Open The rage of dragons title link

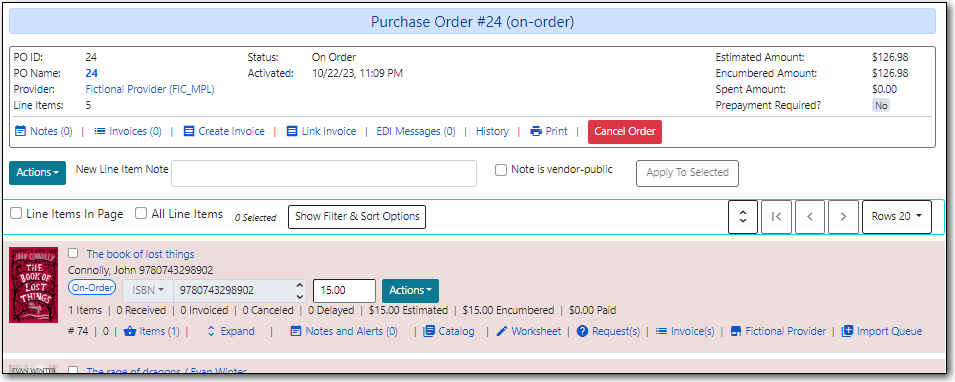tap(166, 370)
